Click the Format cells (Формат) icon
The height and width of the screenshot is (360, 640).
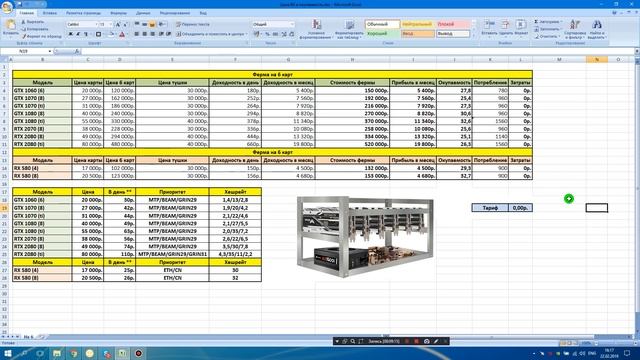pyautogui.click(x=520, y=25)
